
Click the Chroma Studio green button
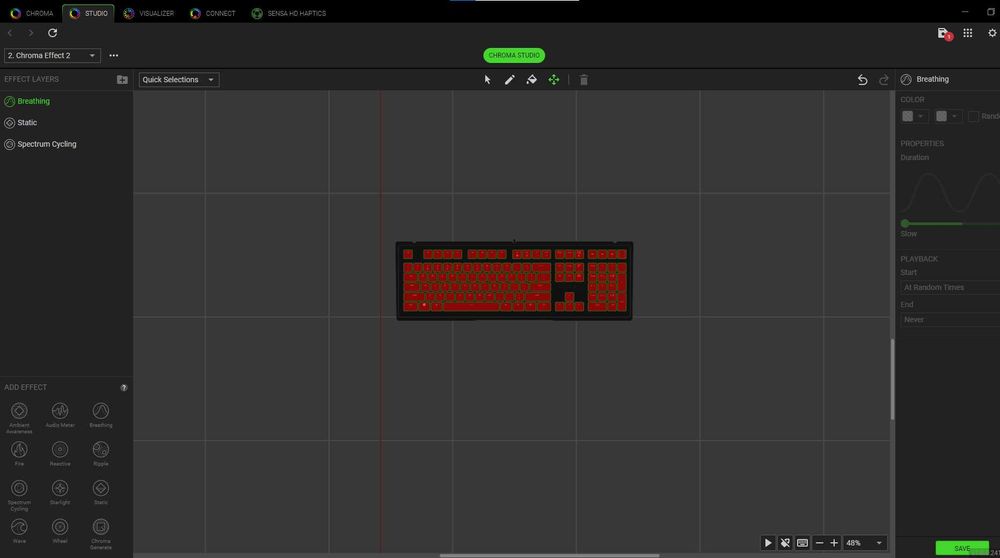tap(514, 55)
